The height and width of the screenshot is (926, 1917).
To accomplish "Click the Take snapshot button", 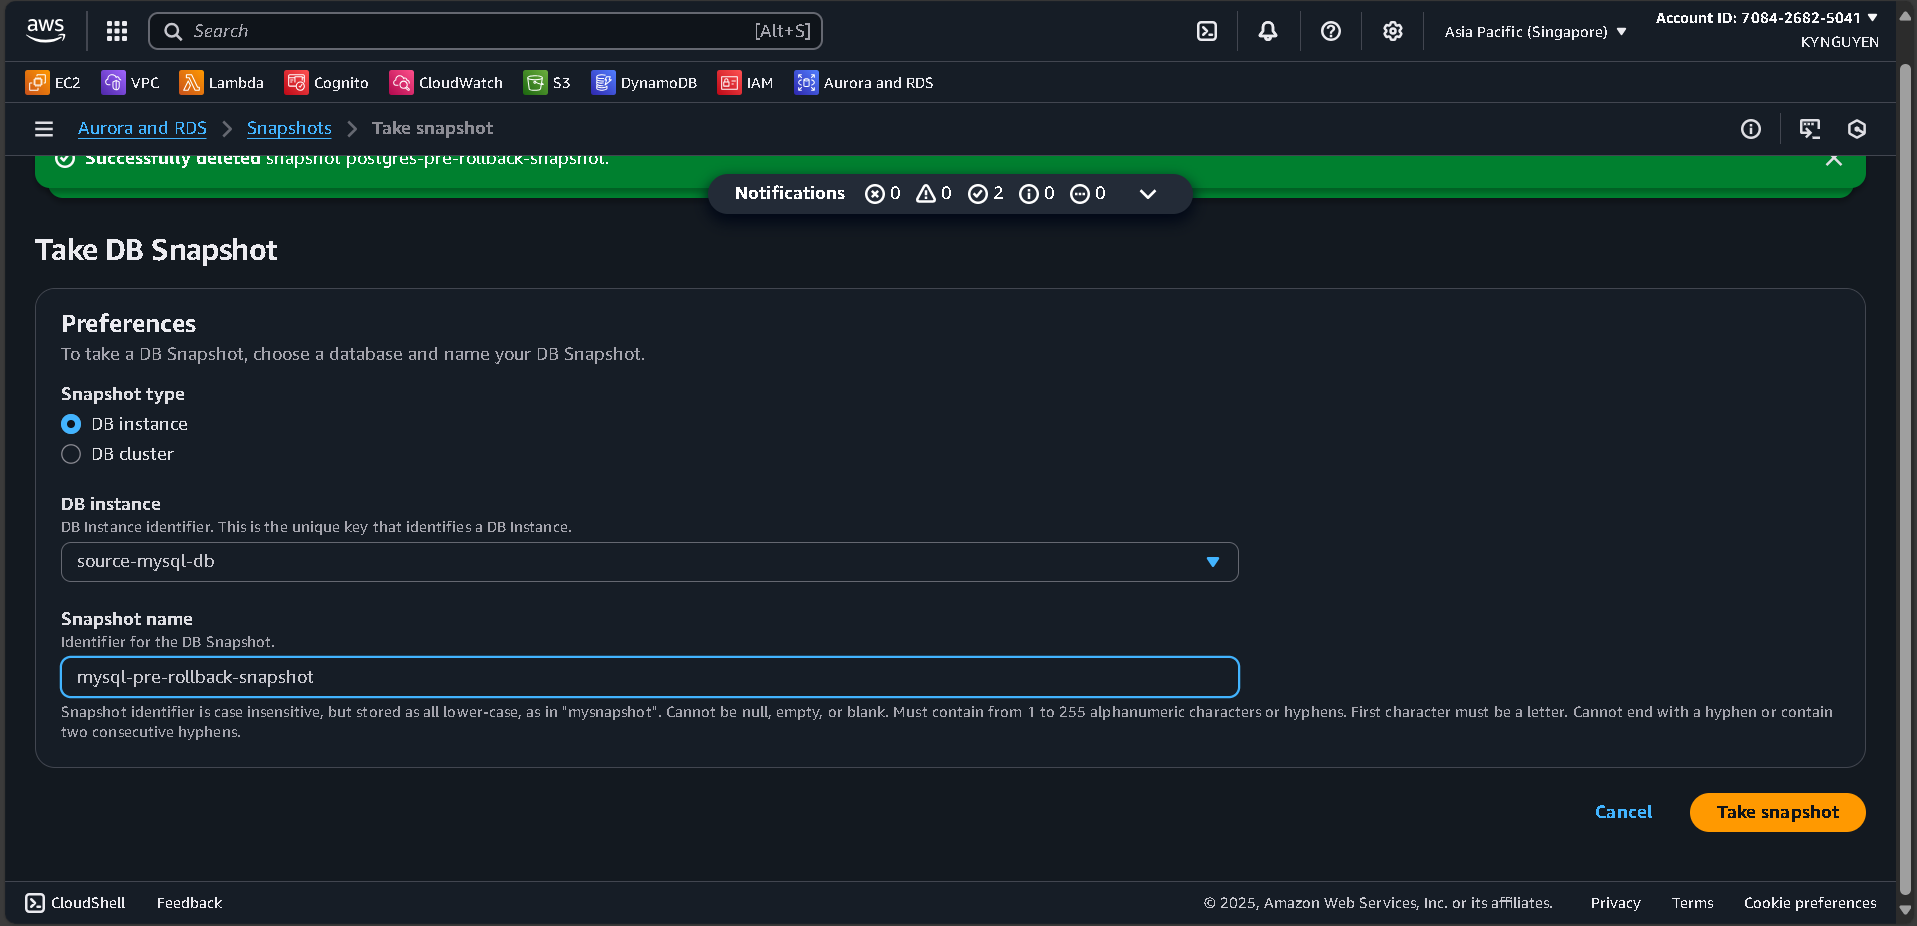I will coord(1776,812).
